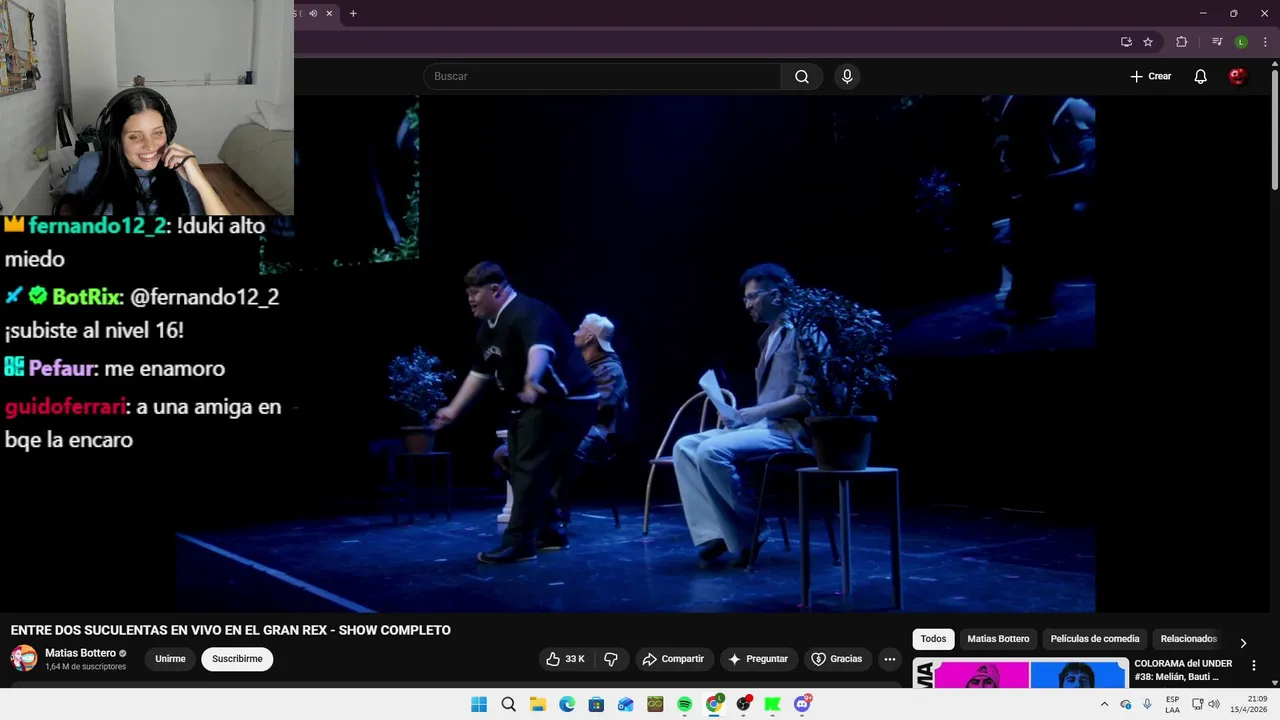
Task: Click Pefaur username in chat overlay
Action: tap(62, 368)
